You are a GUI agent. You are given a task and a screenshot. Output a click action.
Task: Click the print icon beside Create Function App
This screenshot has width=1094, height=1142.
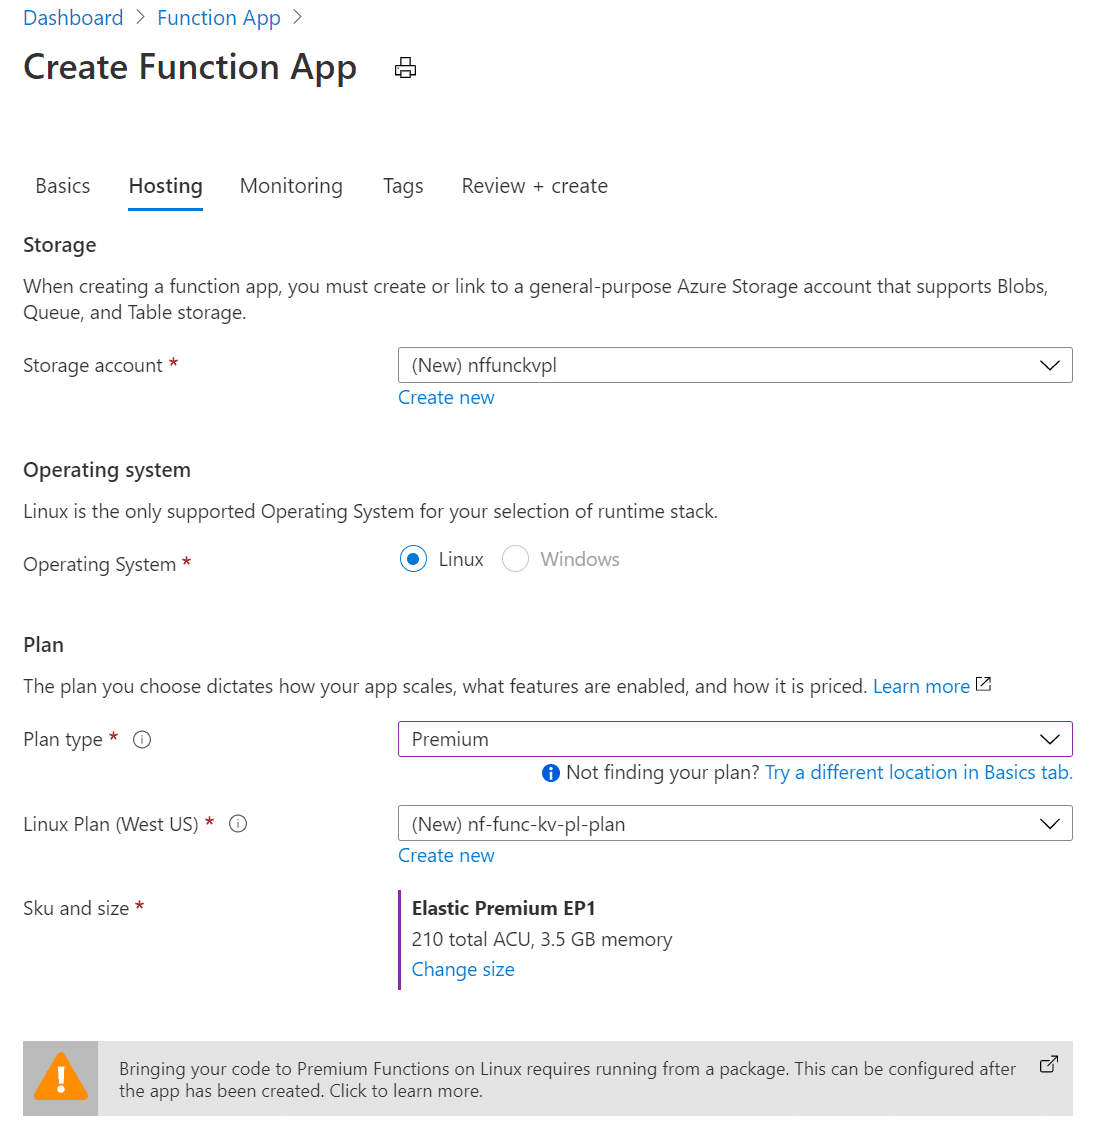405,68
